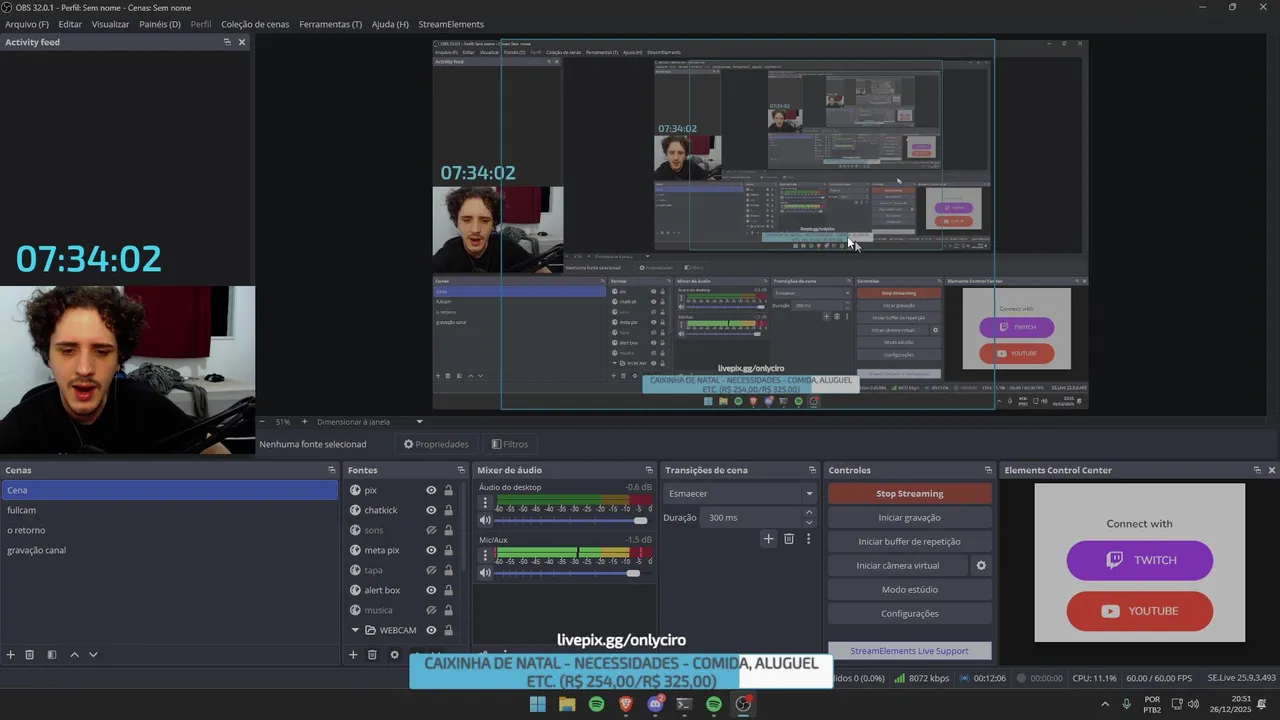Click Stop Streaming button
This screenshot has width=1280, height=720.
[910, 493]
